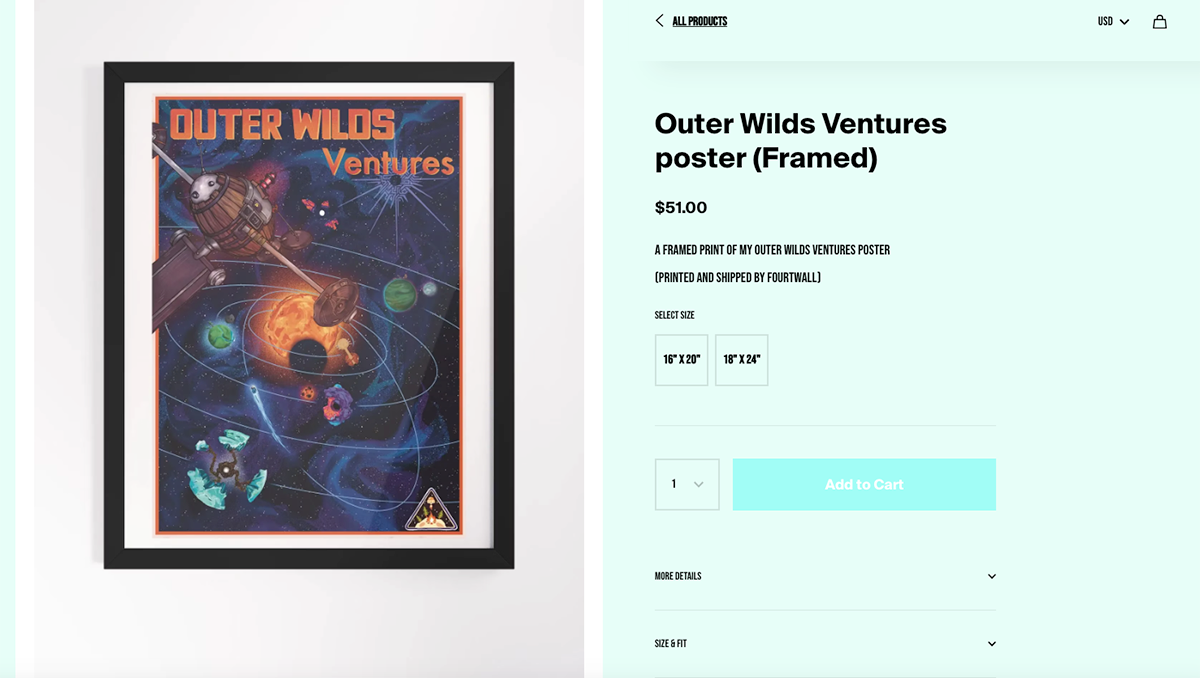The height and width of the screenshot is (678, 1200).
Task: Click the chevron arrow in the quantity box
Action: [x=699, y=485]
